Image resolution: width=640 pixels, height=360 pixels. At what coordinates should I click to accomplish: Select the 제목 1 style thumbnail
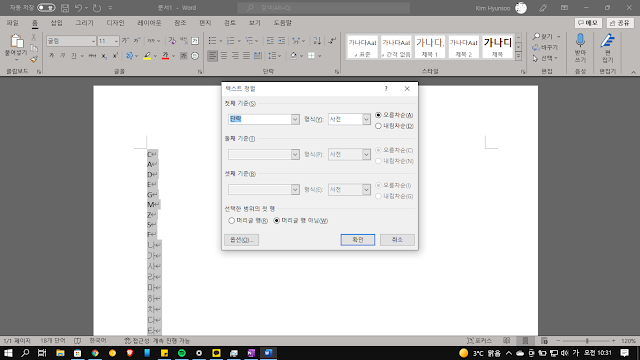point(430,47)
